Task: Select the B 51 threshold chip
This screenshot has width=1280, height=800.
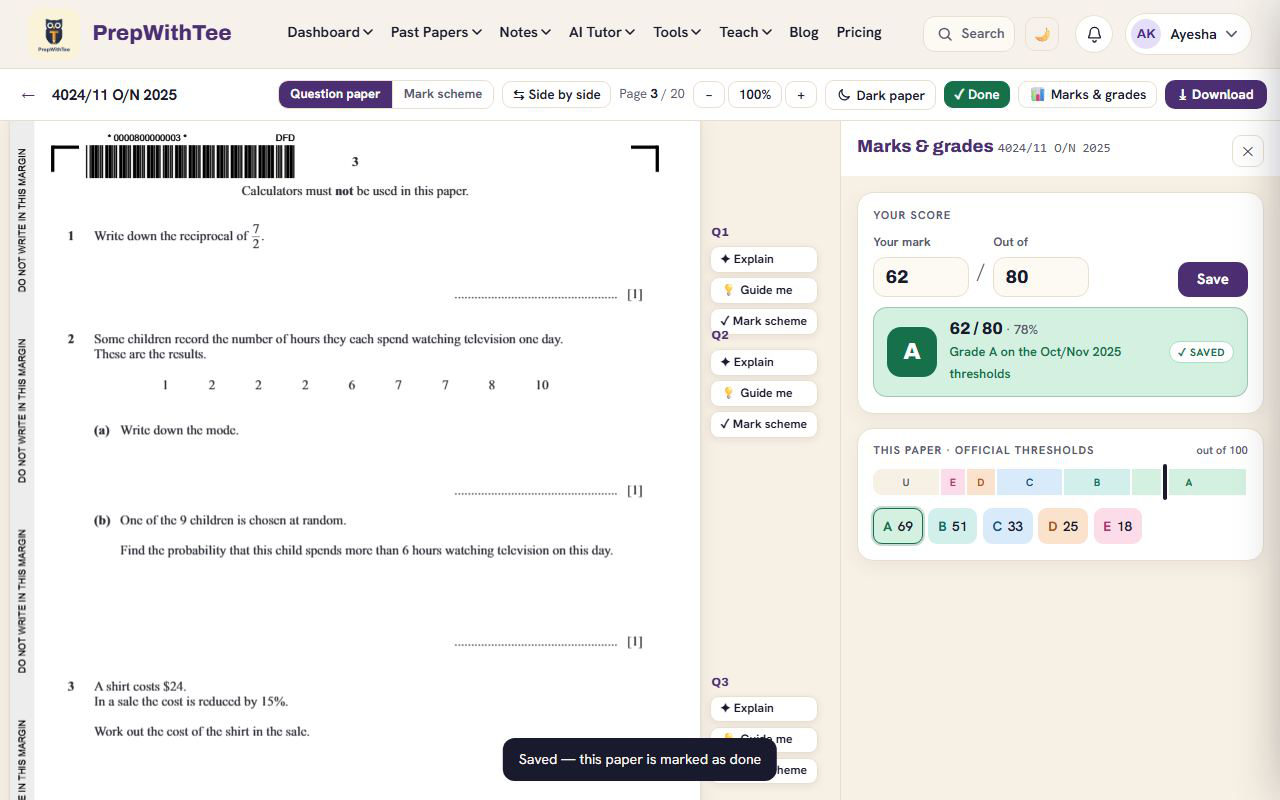Action: [952, 526]
